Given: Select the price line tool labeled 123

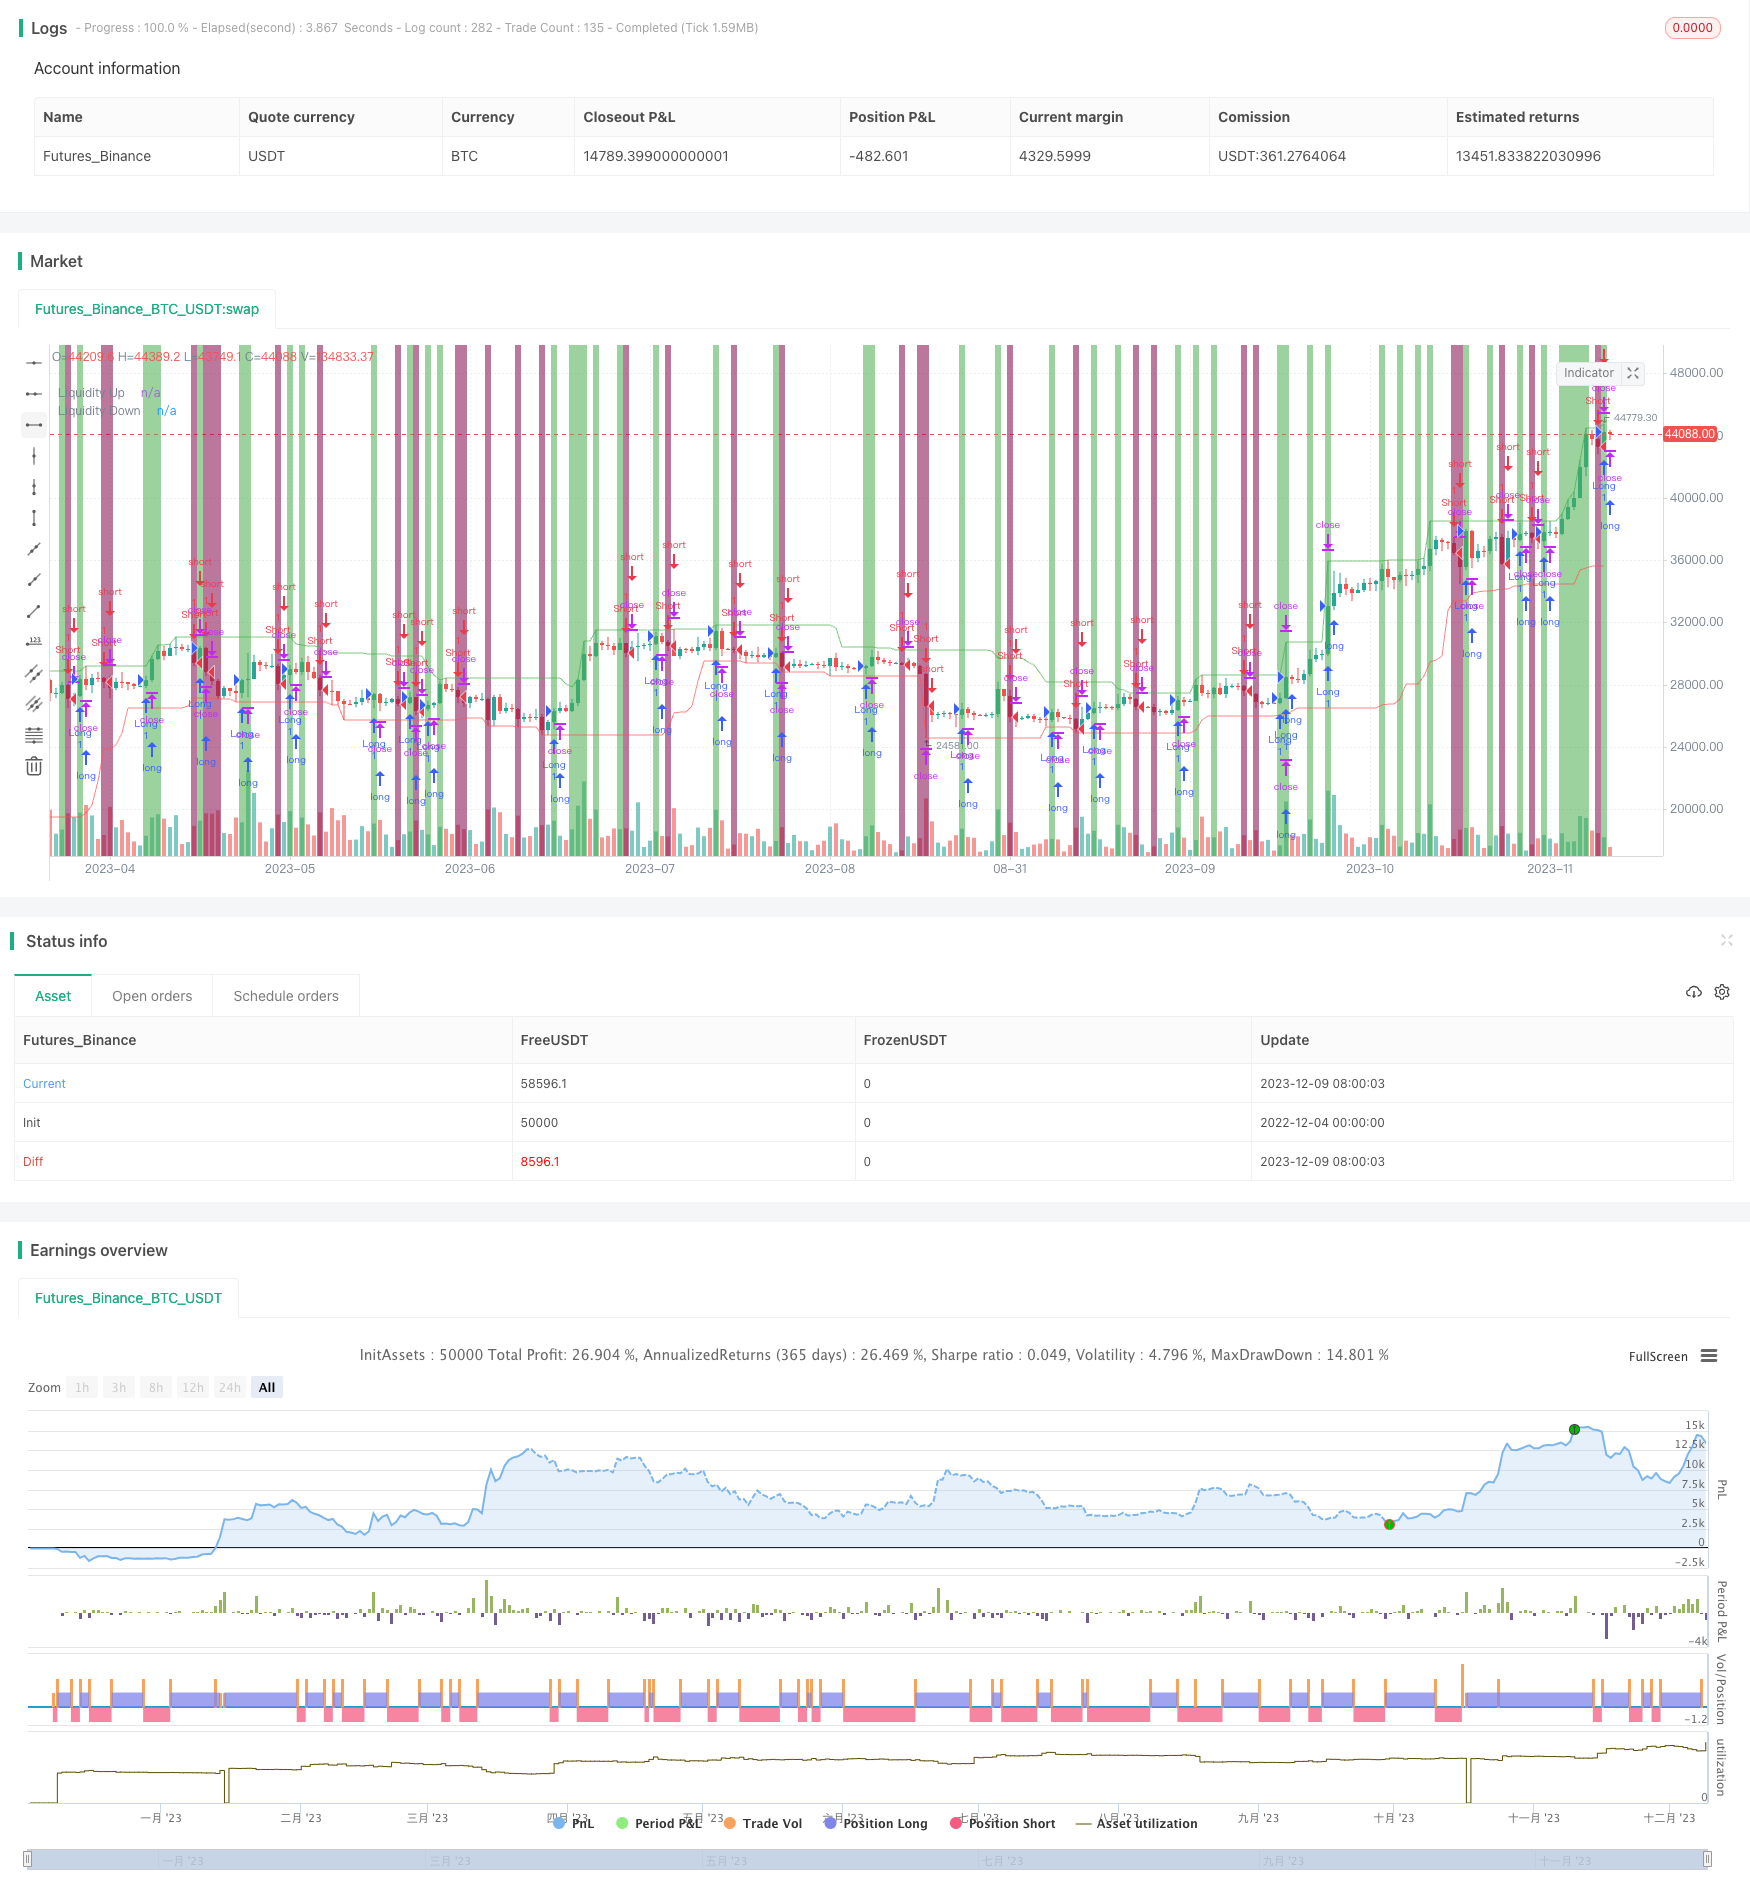Looking at the screenshot, I should tap(34, 642).
